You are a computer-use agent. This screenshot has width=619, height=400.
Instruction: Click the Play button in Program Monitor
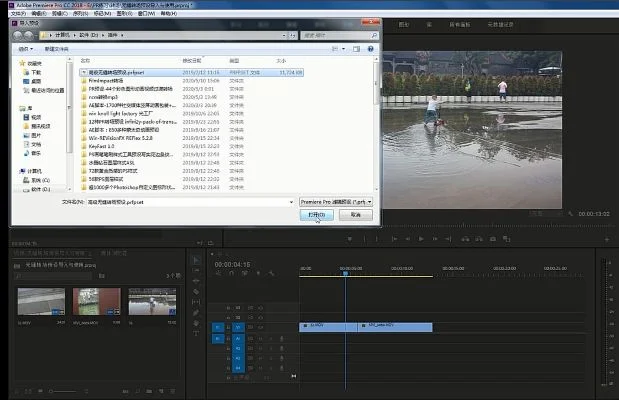[x=421, y=239]
